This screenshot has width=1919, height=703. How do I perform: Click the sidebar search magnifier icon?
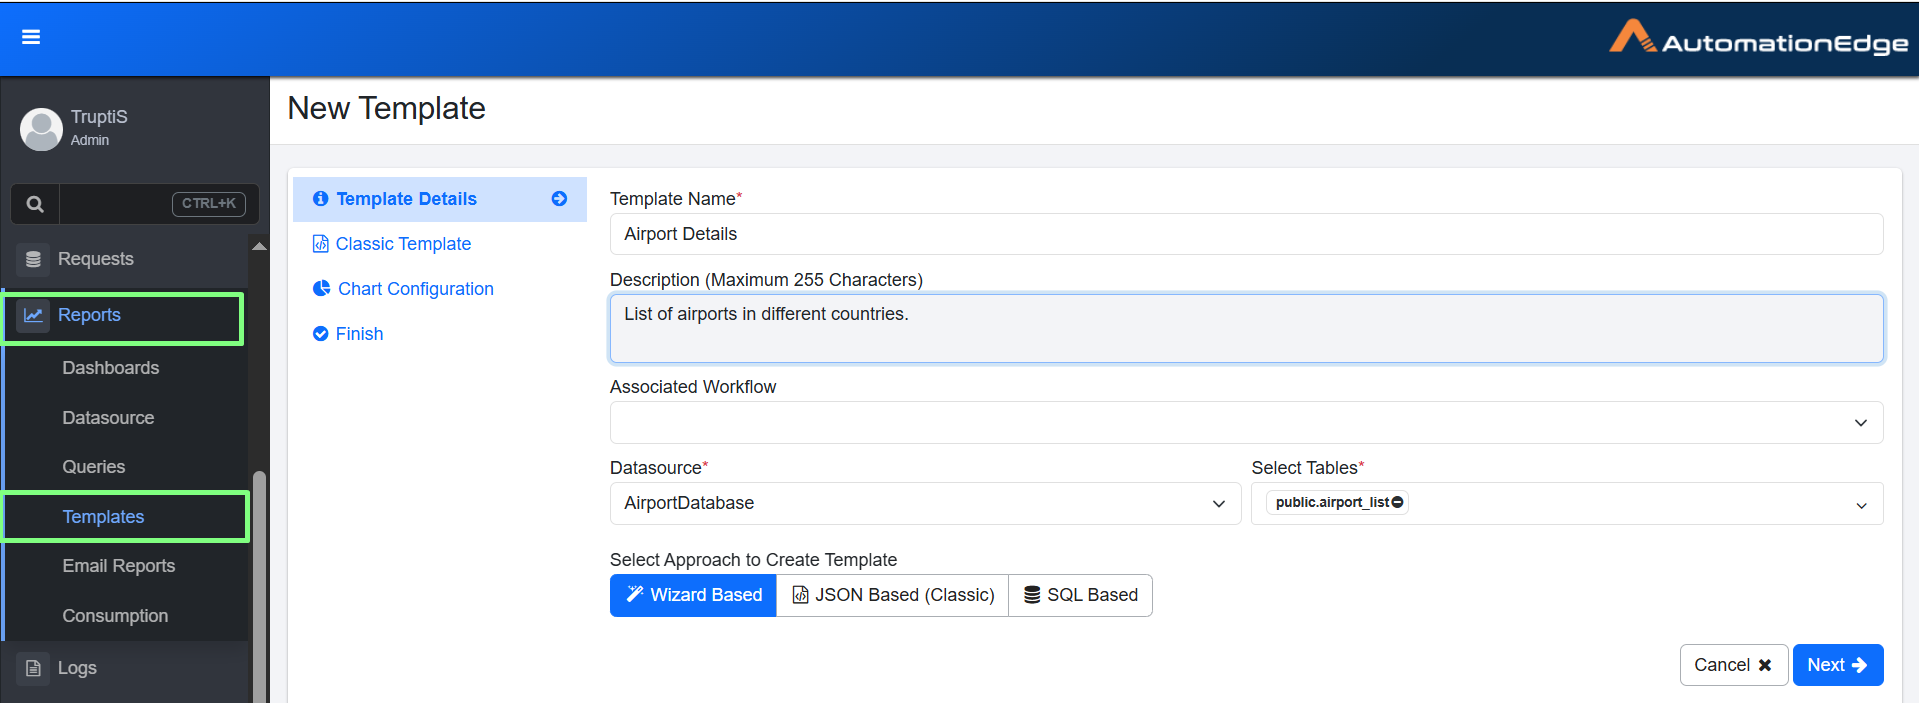(35, 204)
